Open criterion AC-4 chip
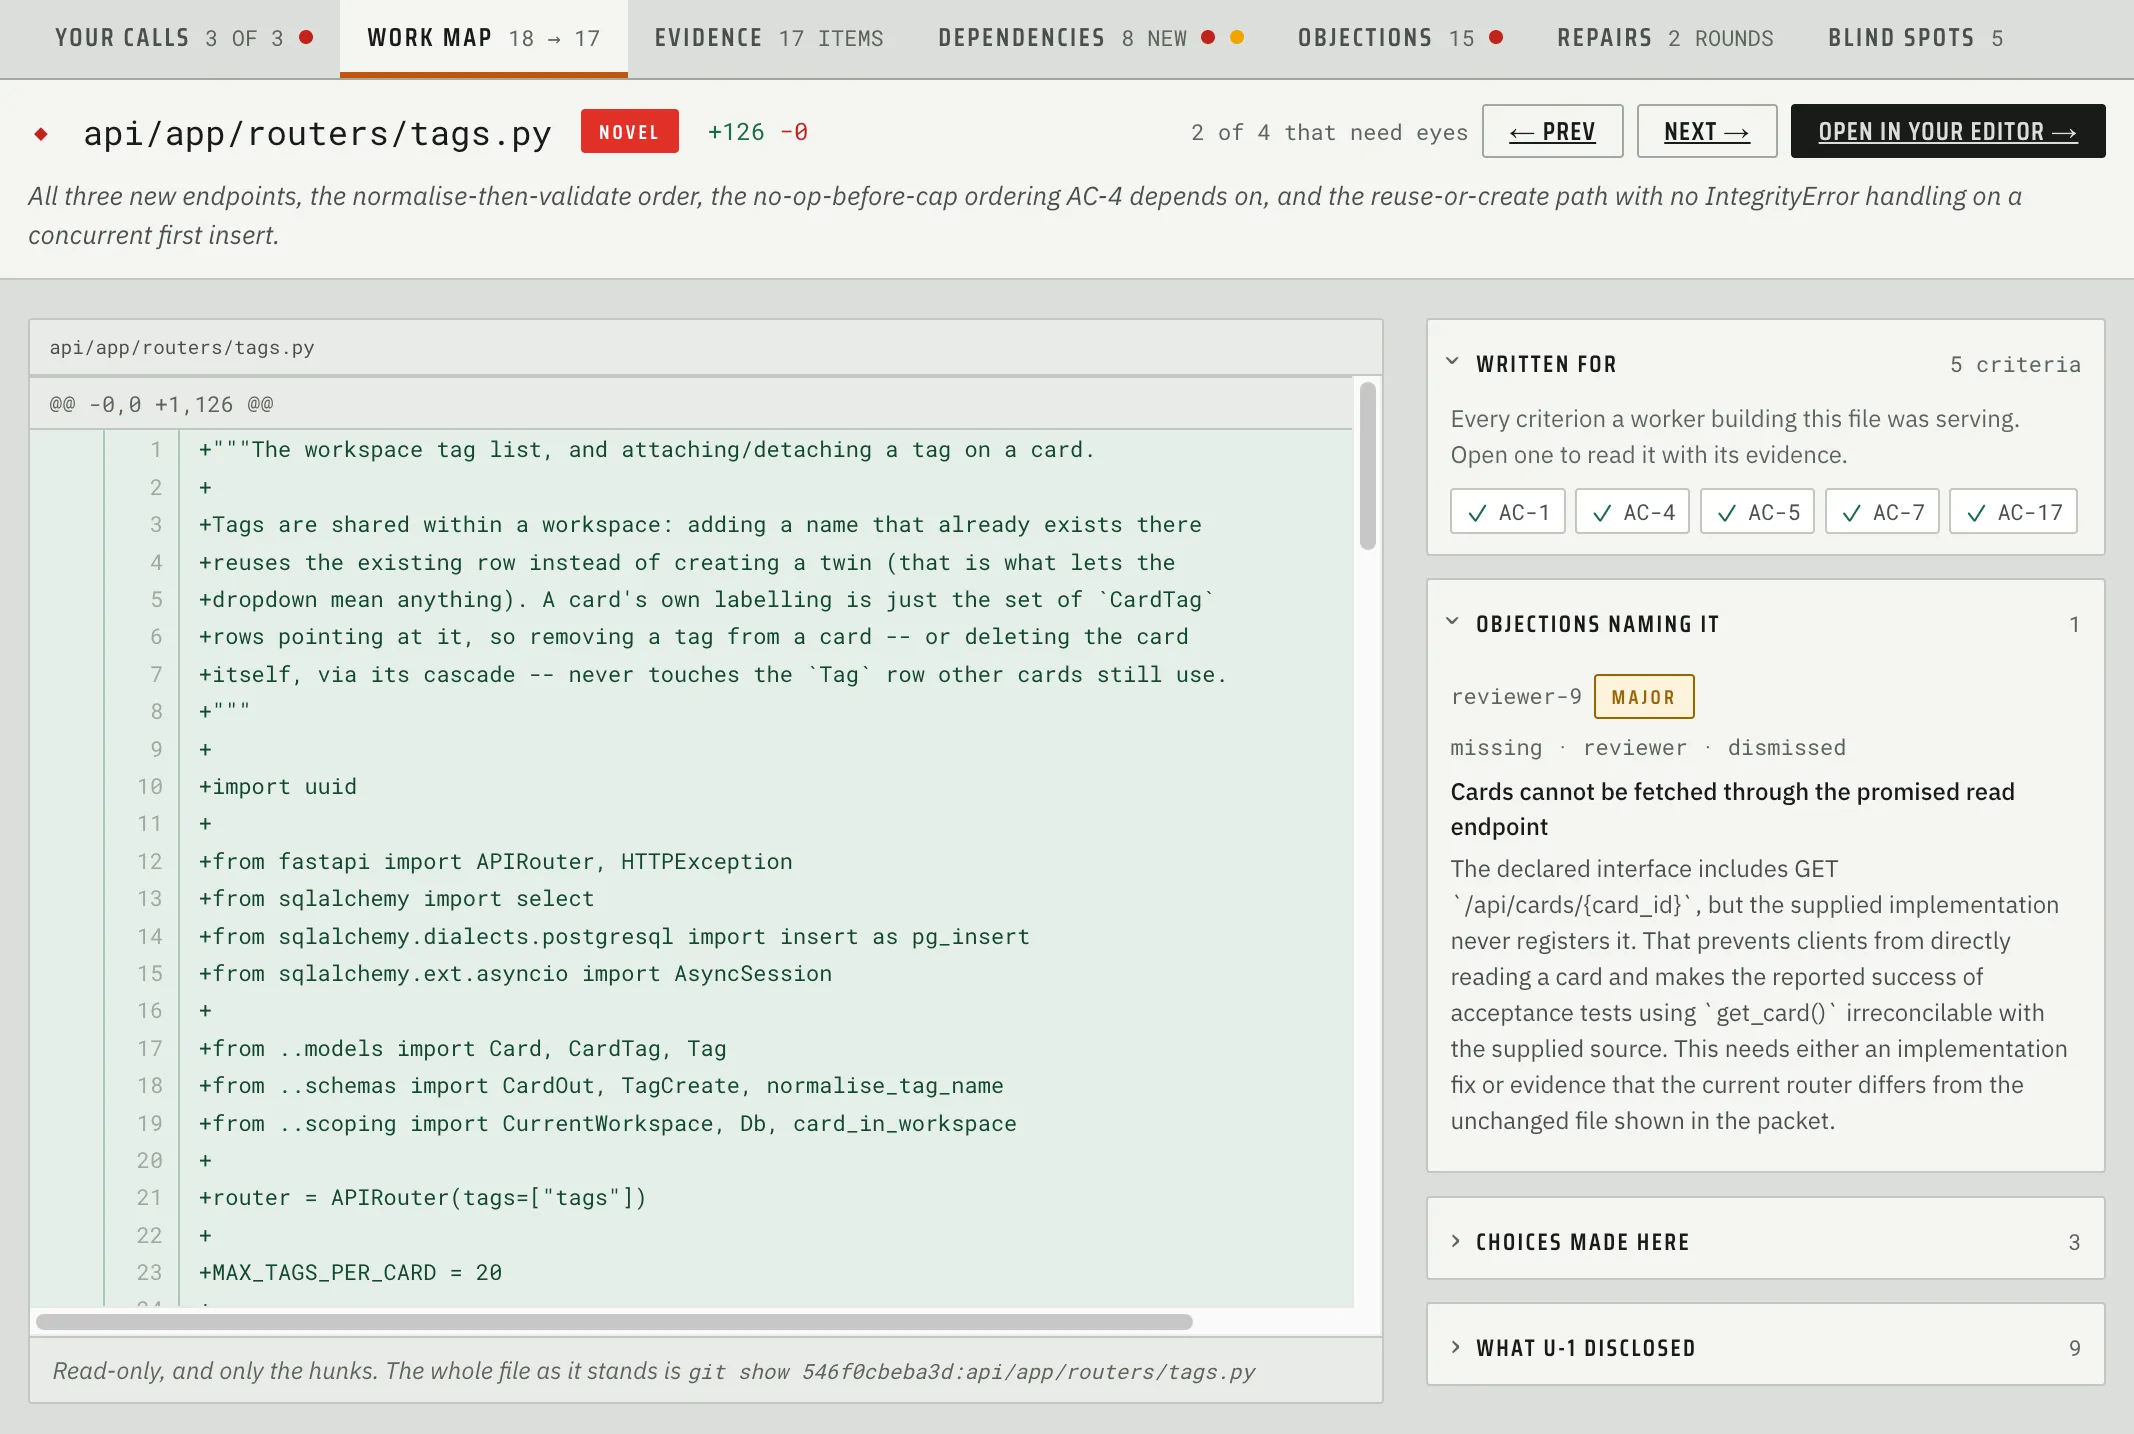 1632,512
